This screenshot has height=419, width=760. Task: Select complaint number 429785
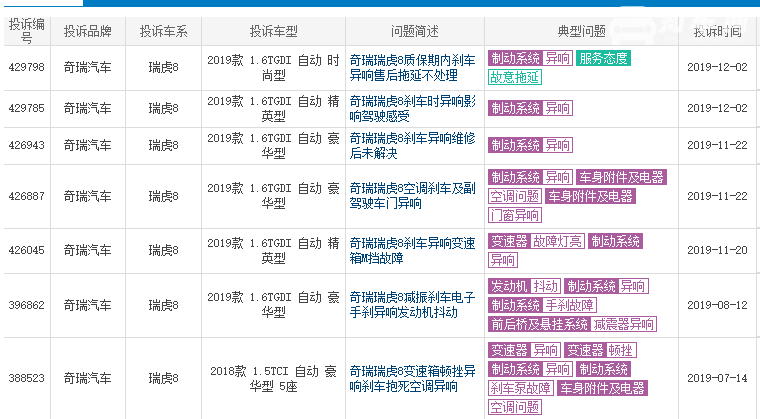(27, 108)
